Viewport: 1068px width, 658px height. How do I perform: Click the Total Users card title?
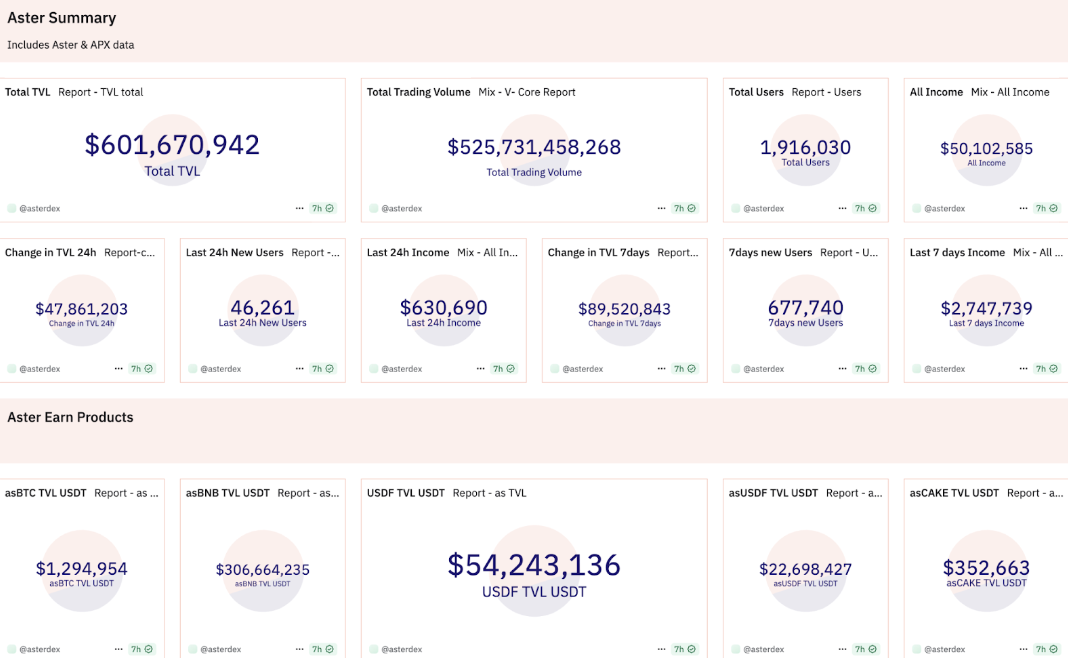coord(756,92)
